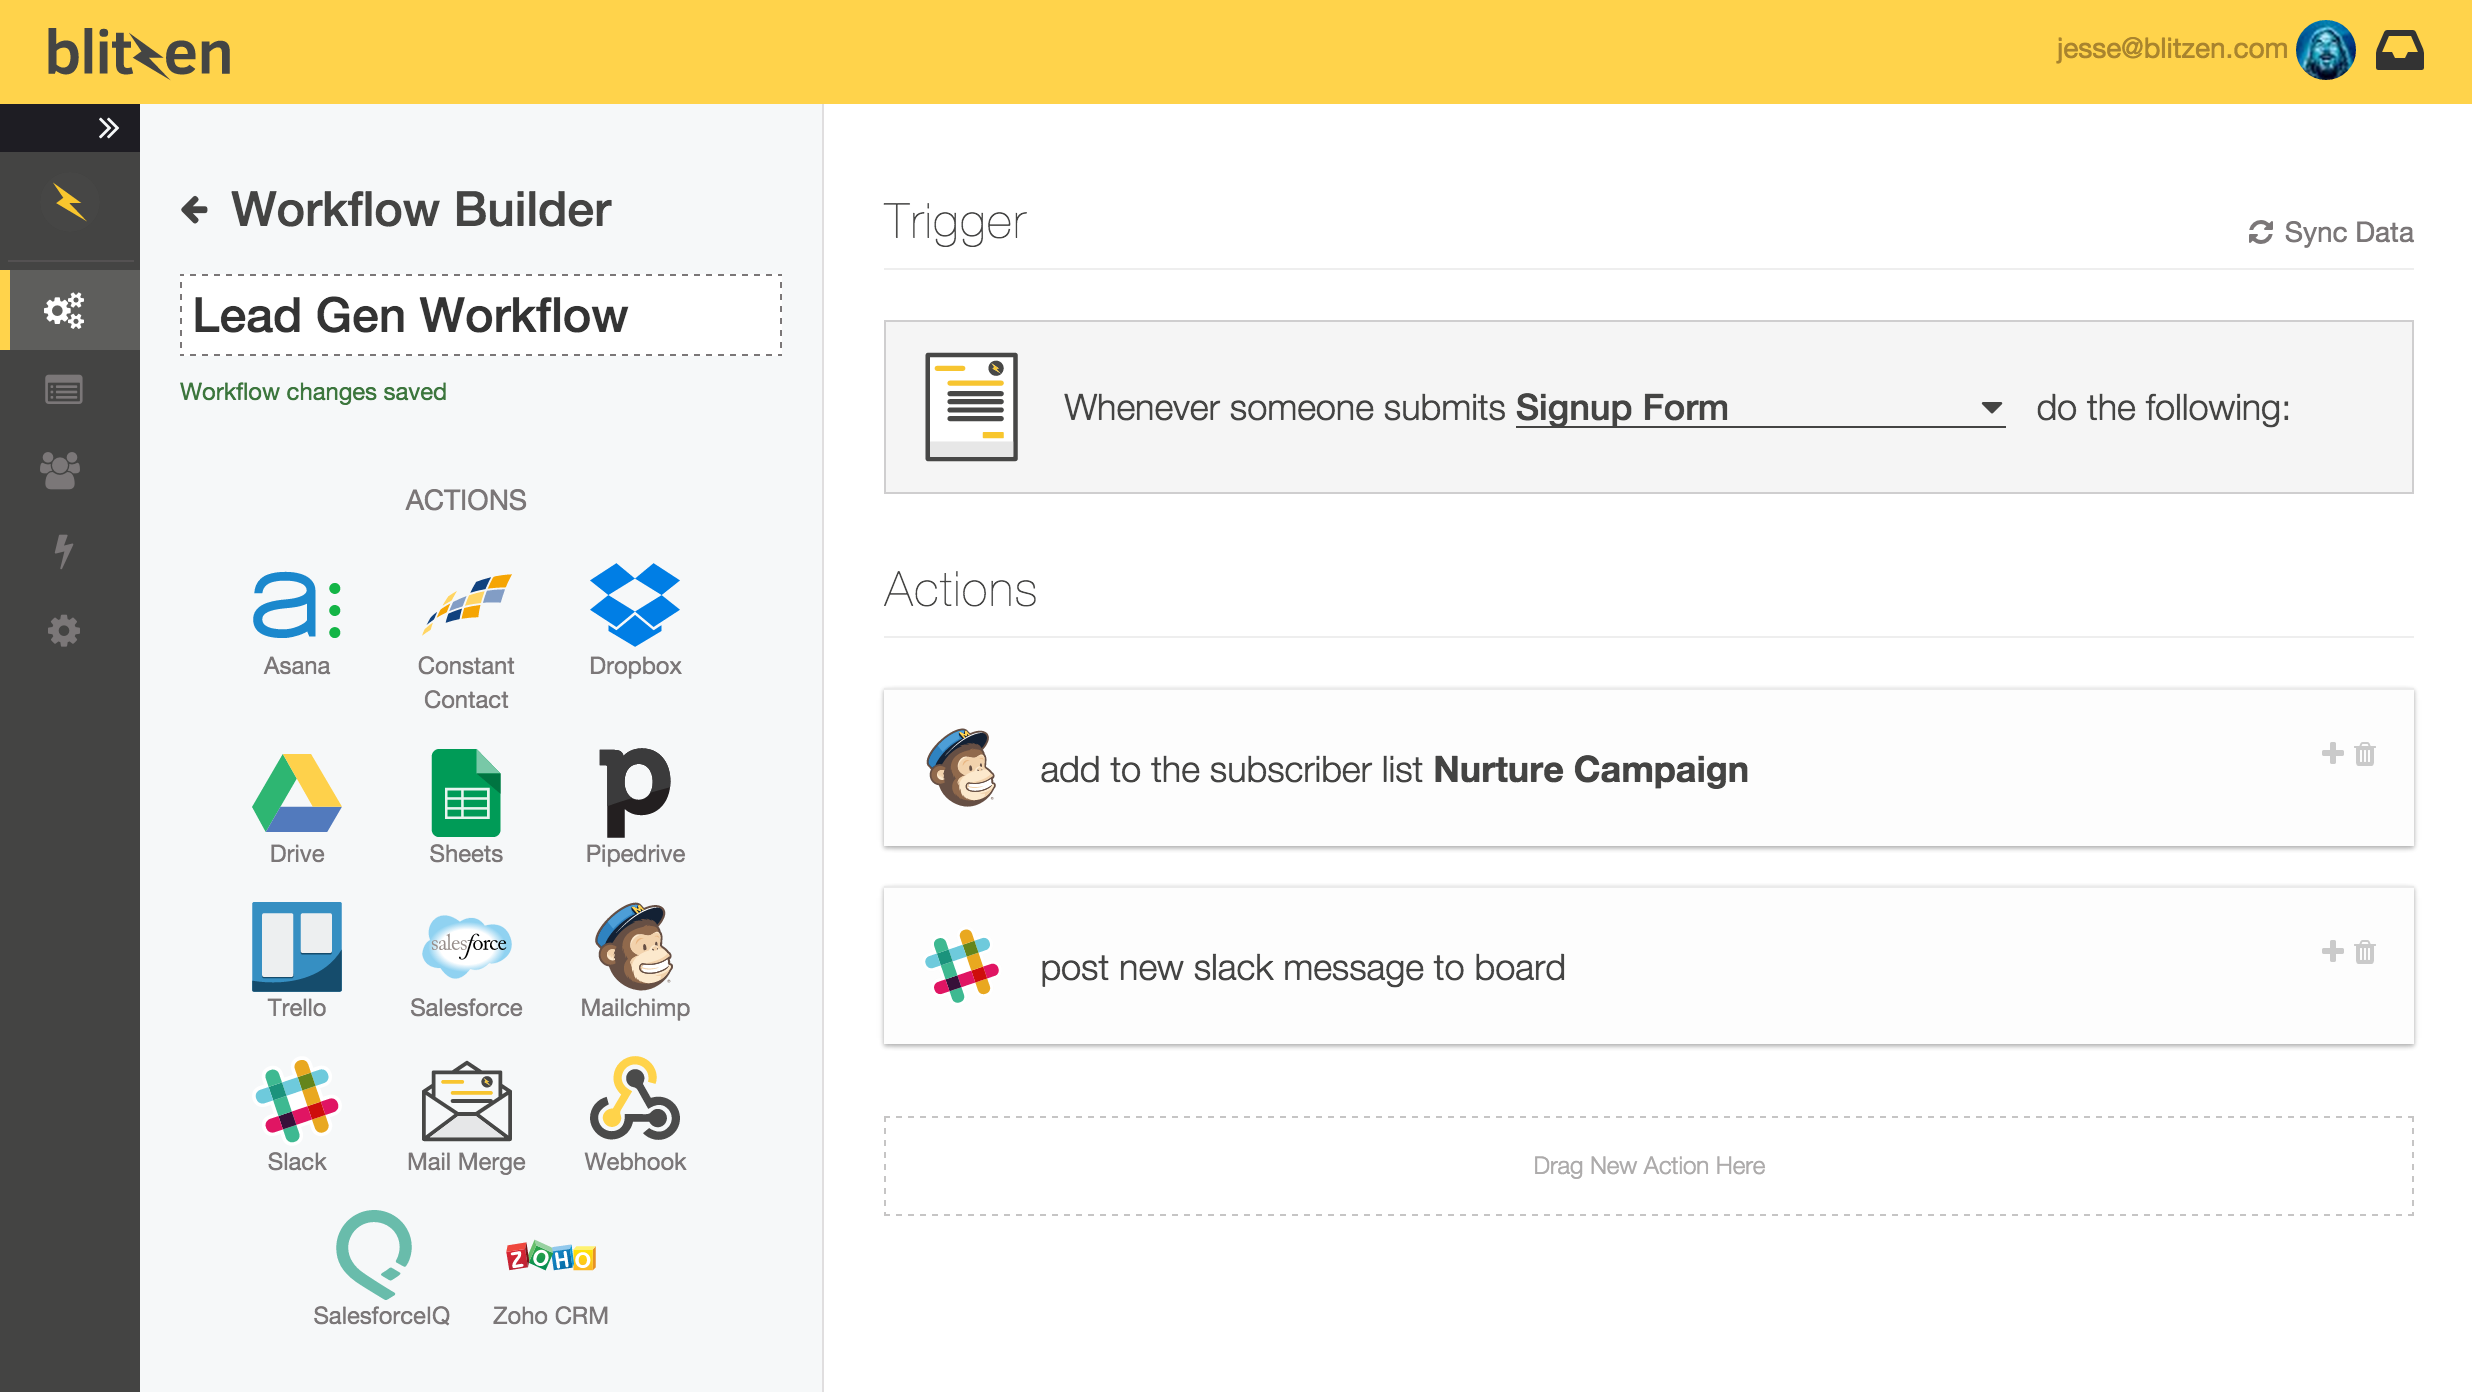Click the Lead Gen Workflow name field
The height and width of the screenshot is (1392, 2472).
(x=480, y=315)
